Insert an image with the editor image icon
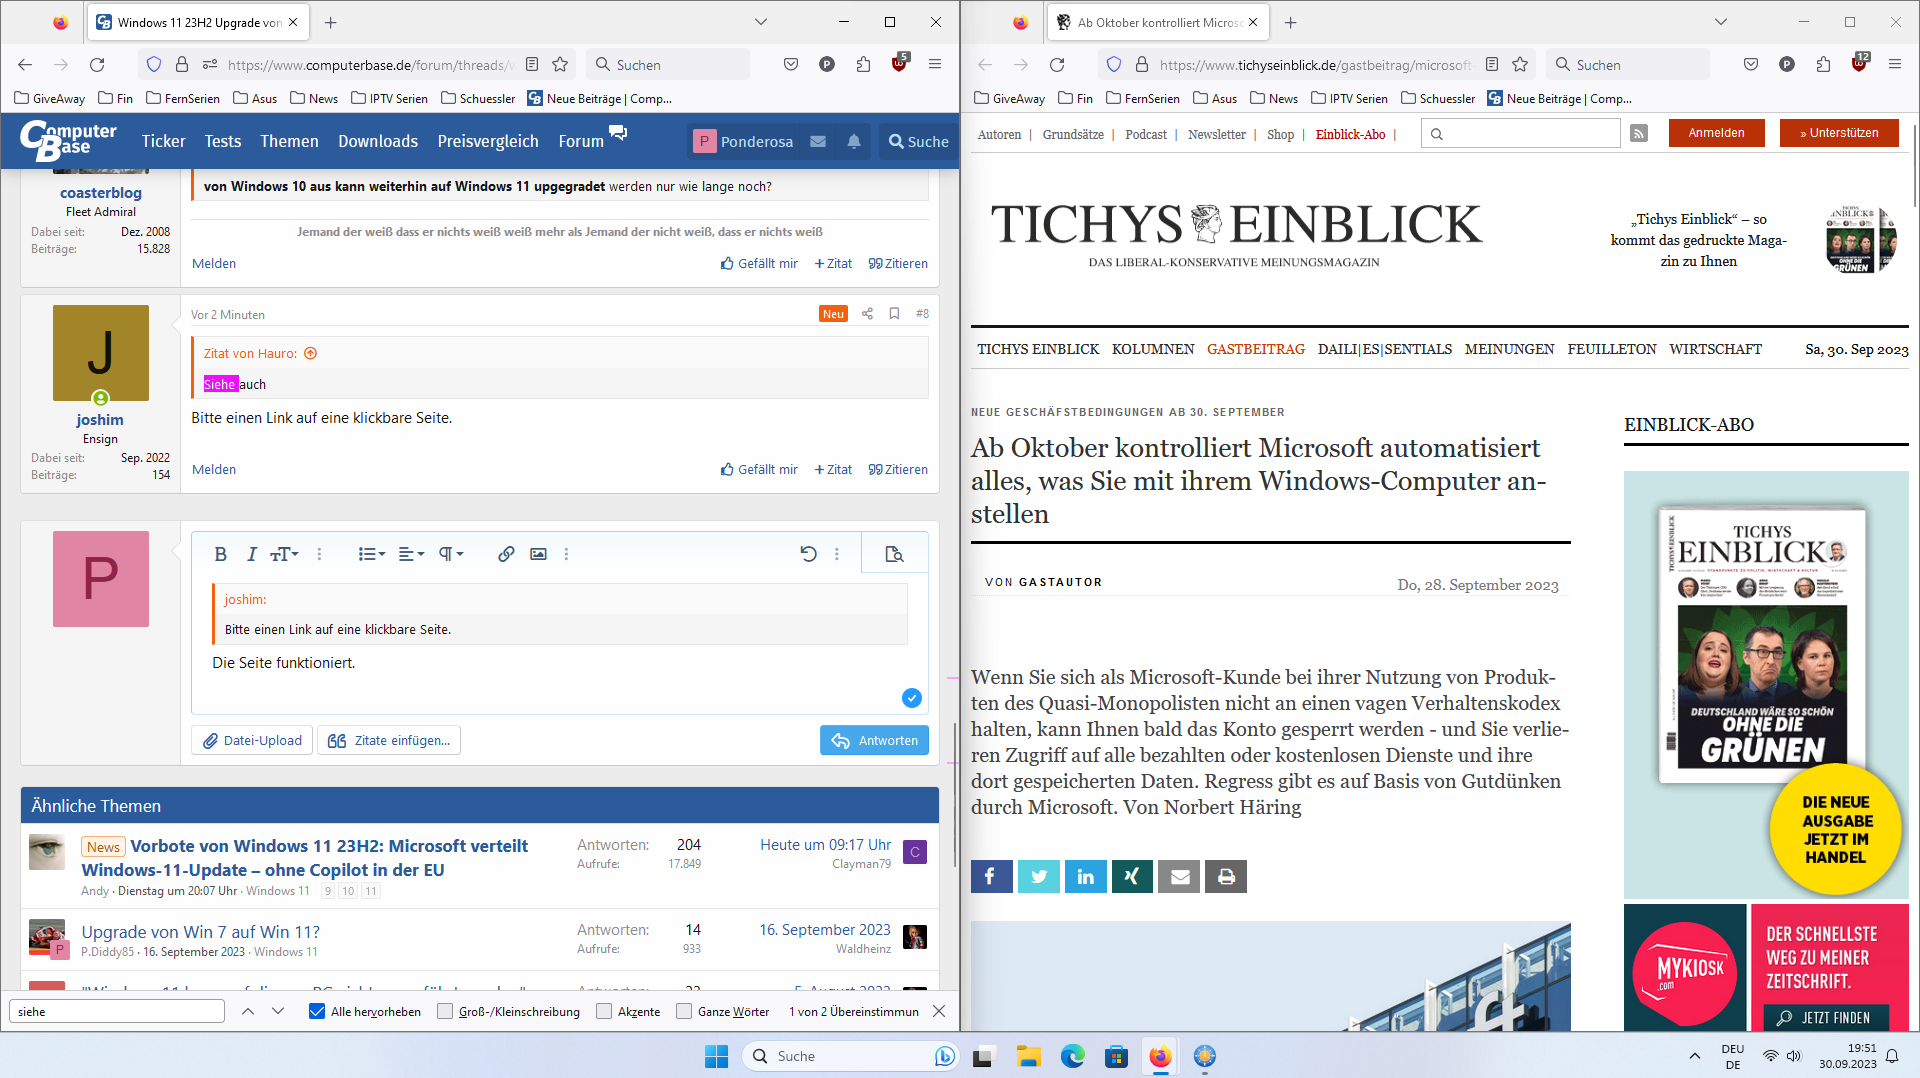This screenshot has height=1078, width=1920. tap(538, 554)
